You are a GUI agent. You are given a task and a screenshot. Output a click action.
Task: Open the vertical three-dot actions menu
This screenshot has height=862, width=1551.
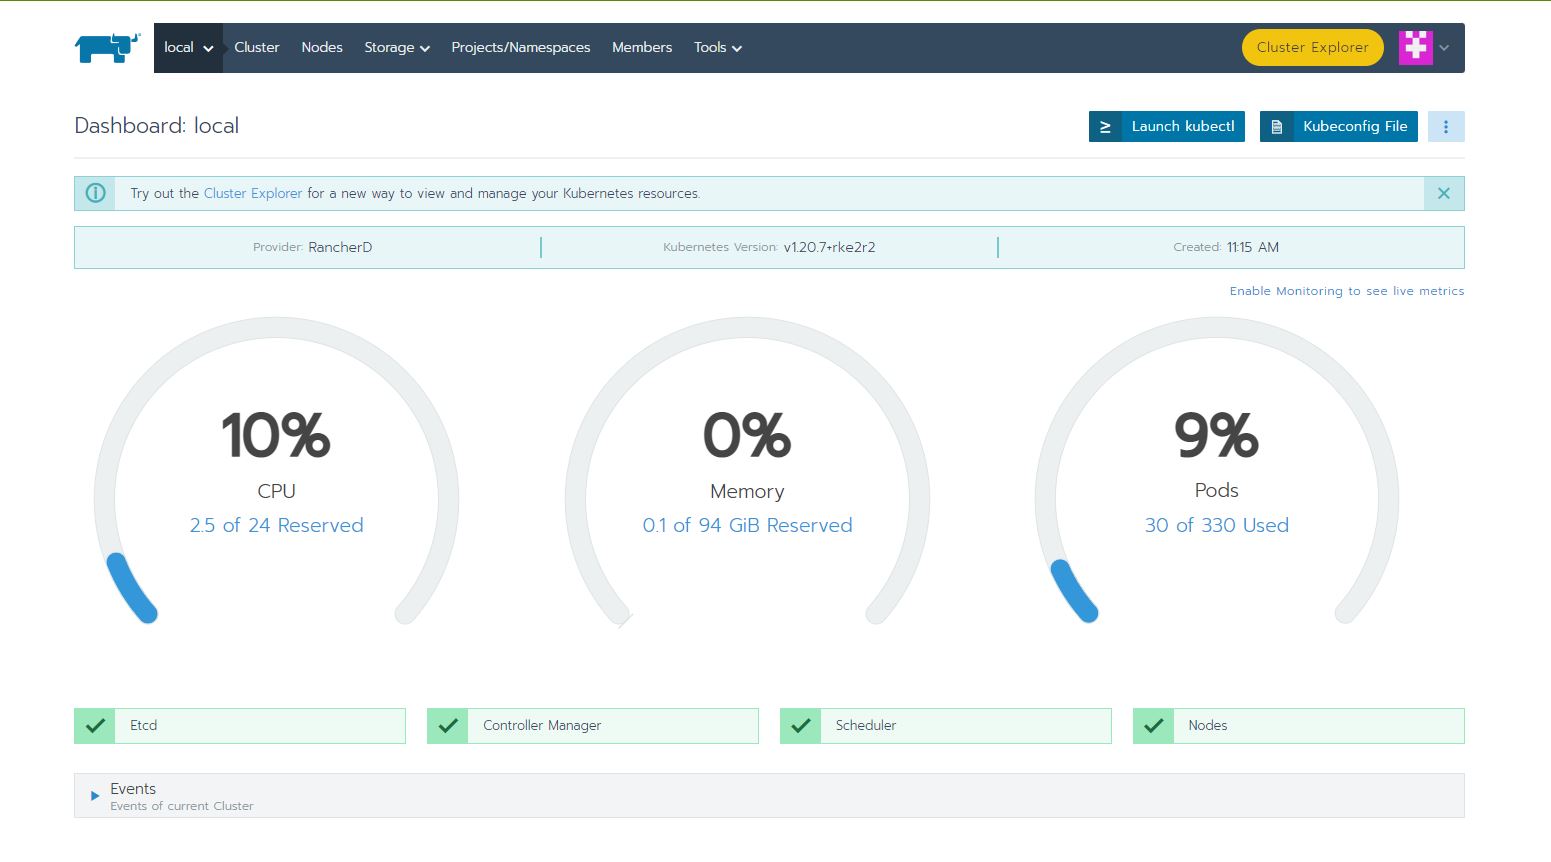[x=1446, y=127]
